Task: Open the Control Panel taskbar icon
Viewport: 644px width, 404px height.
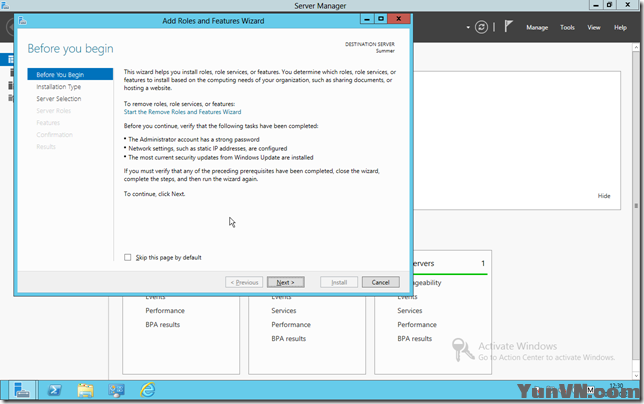Action: [x=116, y=390]
